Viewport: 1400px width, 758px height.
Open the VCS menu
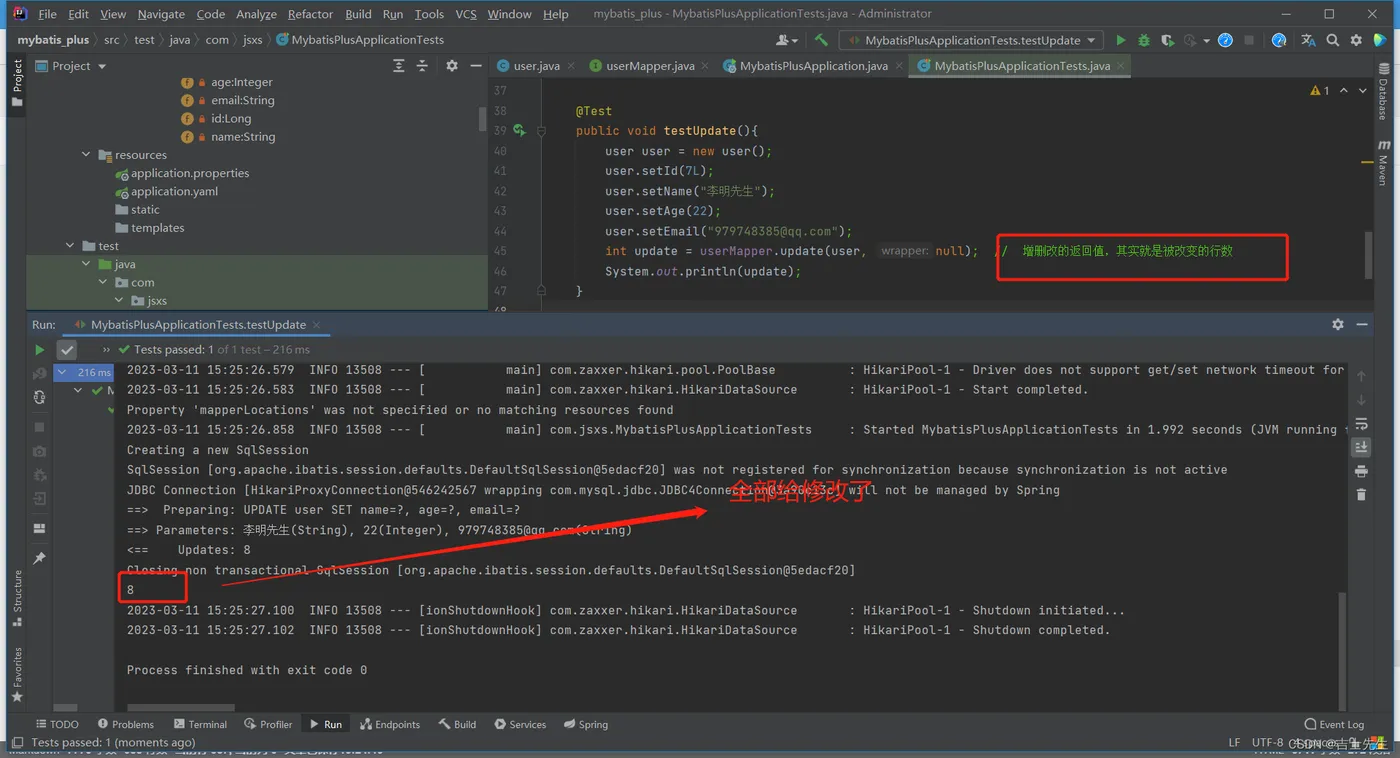coord(466,14)
